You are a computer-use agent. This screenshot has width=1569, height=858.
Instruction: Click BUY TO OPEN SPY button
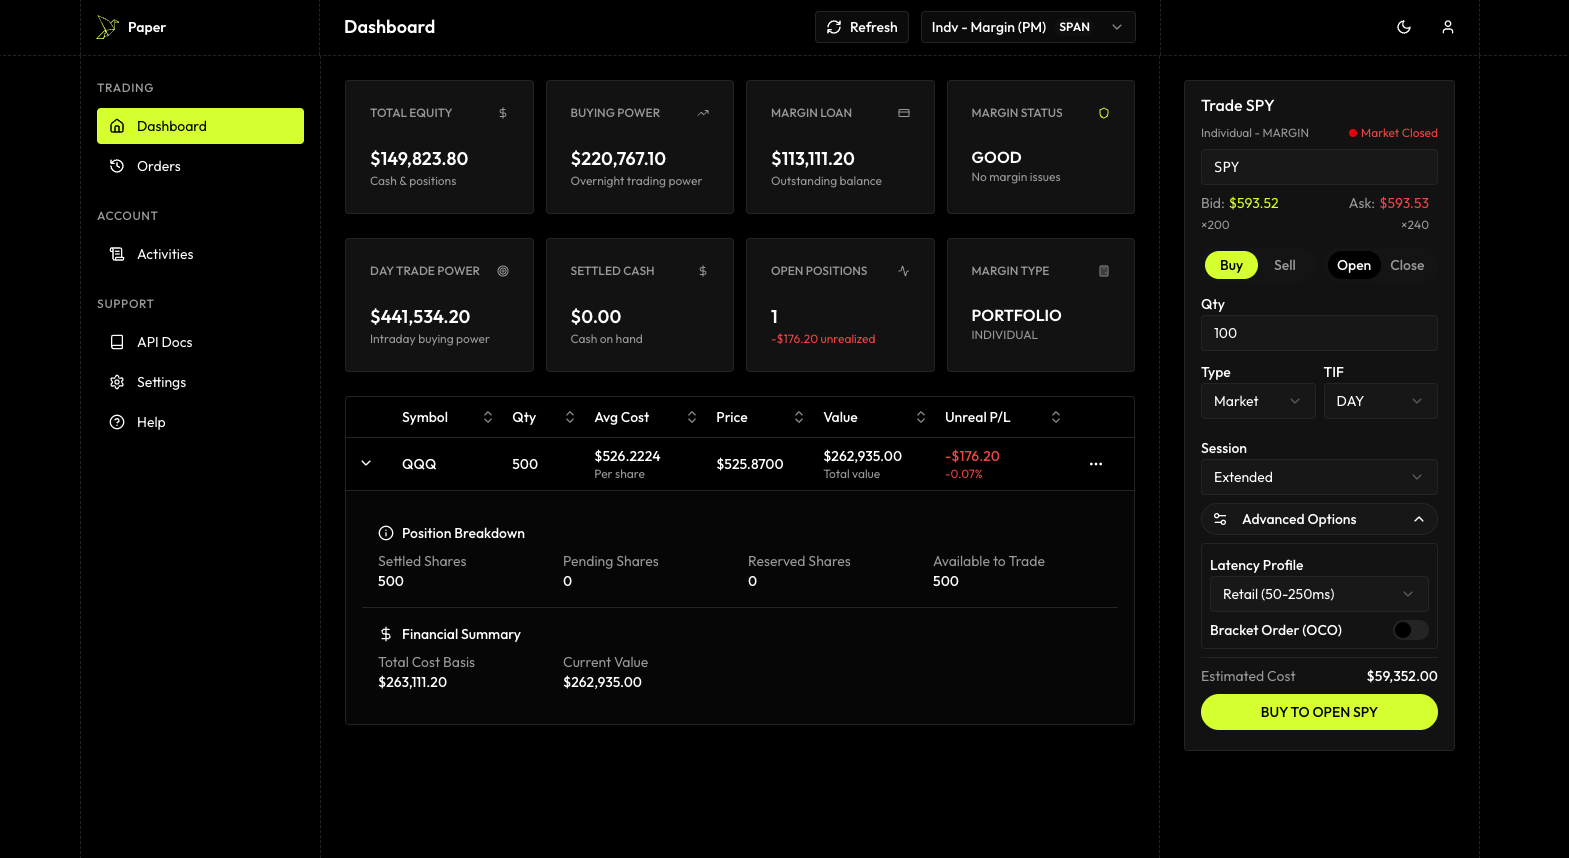[1319, 712]
